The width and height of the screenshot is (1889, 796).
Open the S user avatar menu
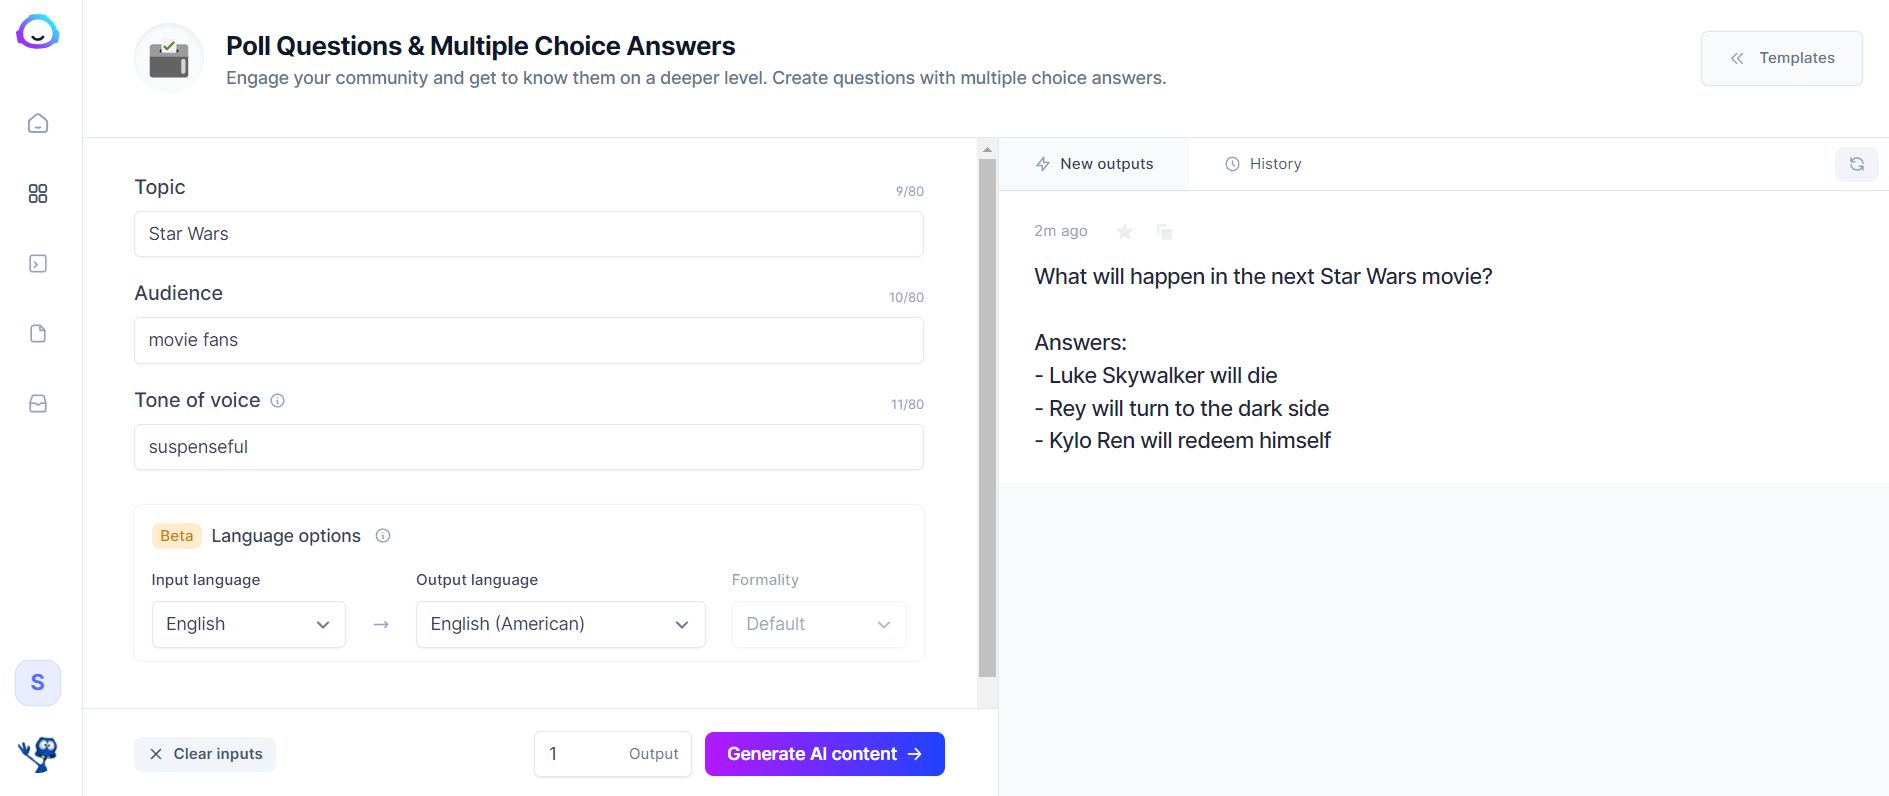click(x=38, y=683)
